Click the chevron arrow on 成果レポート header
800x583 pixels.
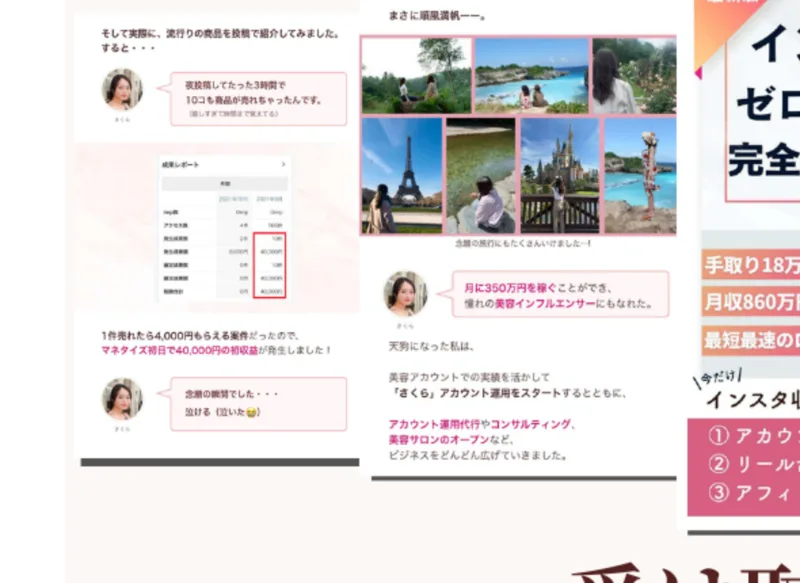click(x=283, y=164)
